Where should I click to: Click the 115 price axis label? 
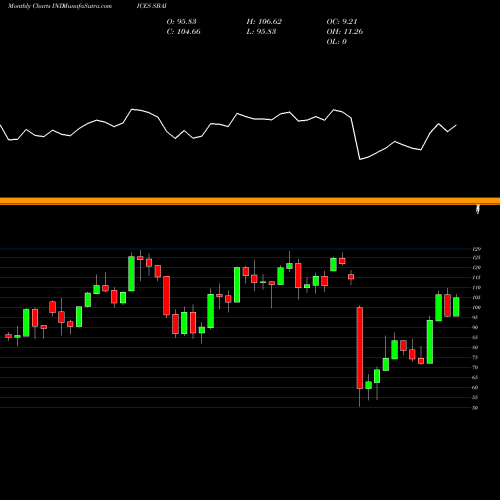pyautogui.click(x=477, y=278)
